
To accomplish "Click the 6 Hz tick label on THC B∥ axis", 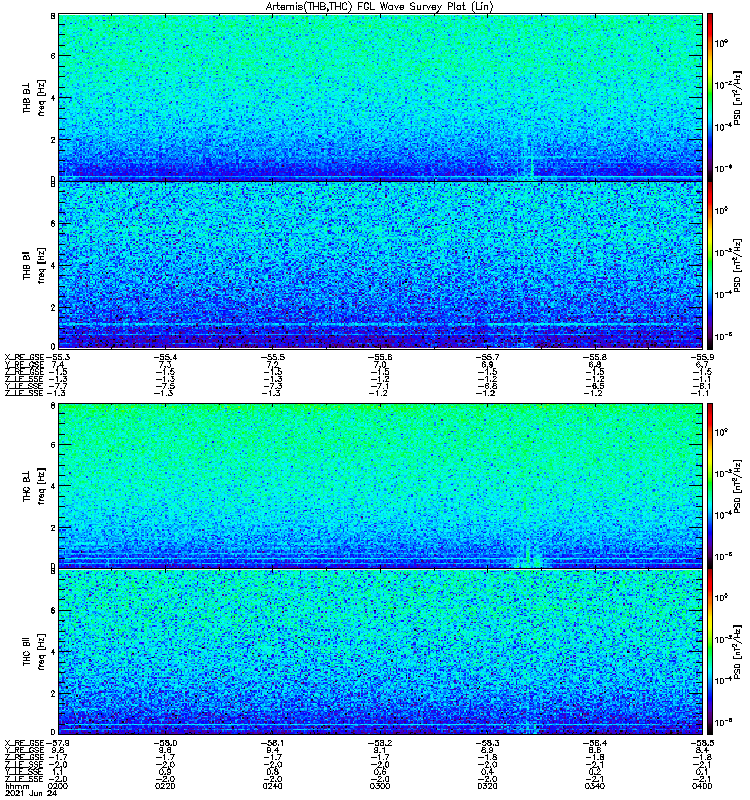I will (53, 610).
